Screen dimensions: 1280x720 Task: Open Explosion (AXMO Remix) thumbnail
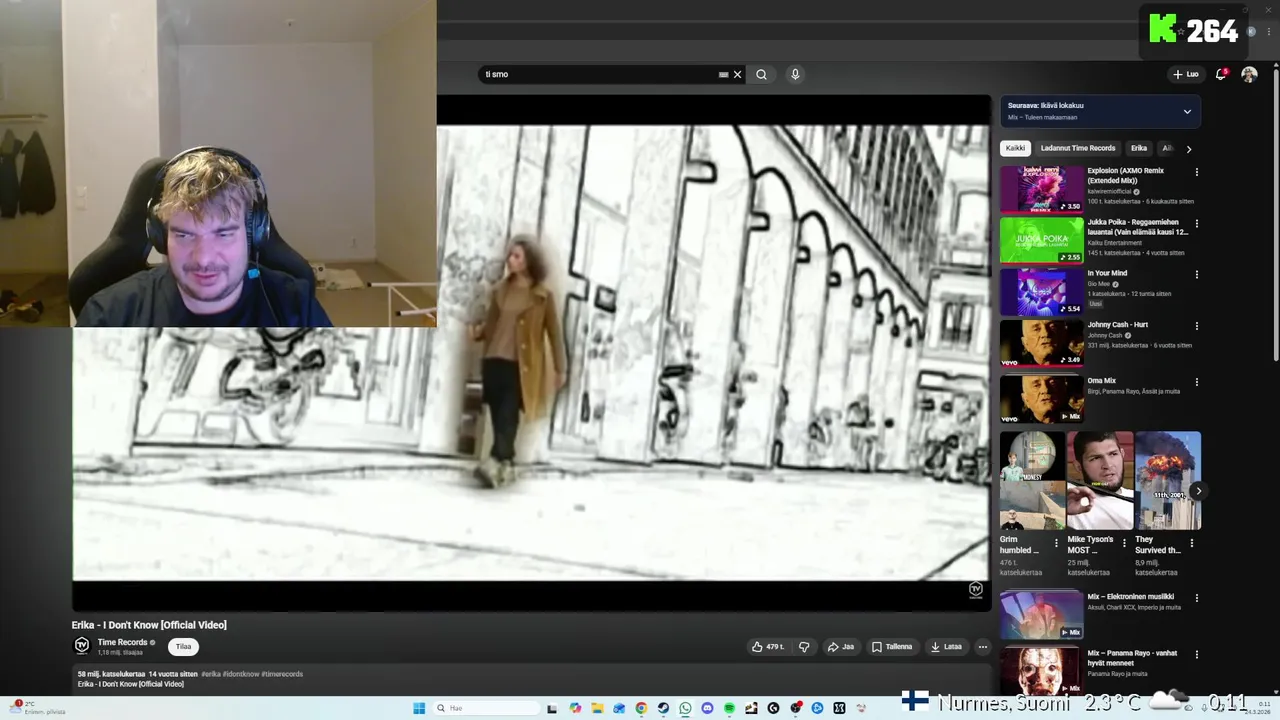click(x=1041, y=189)
